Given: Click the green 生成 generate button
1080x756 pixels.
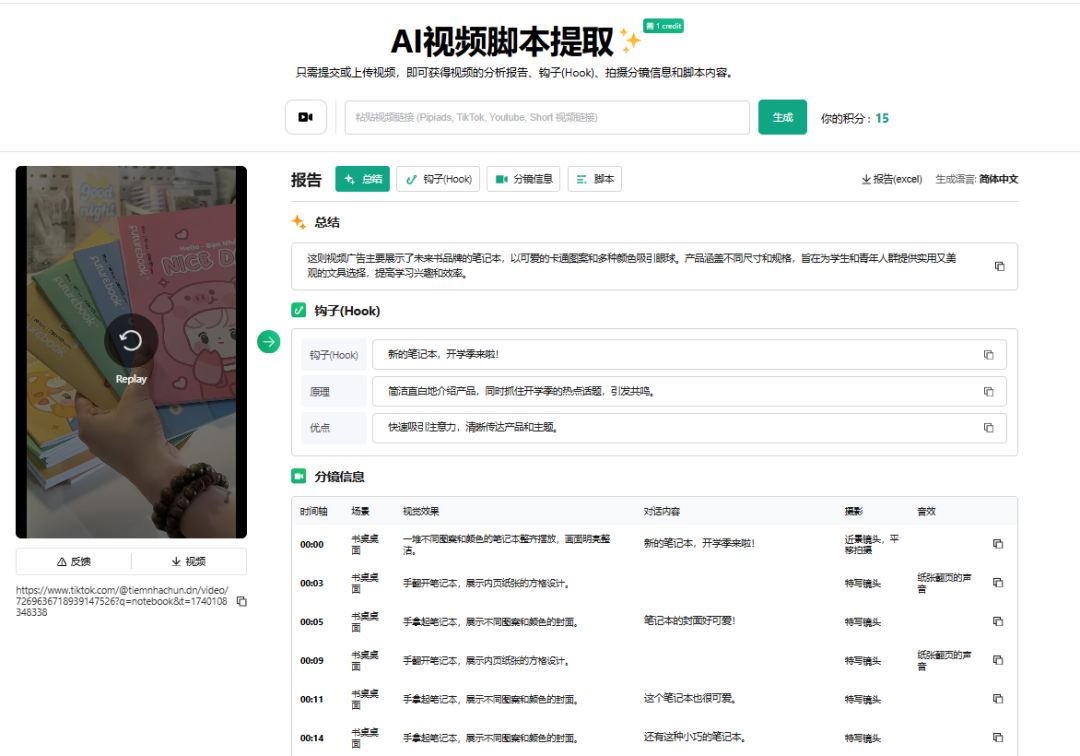Looking at the screenshot, I should click(x=782, y=117).
